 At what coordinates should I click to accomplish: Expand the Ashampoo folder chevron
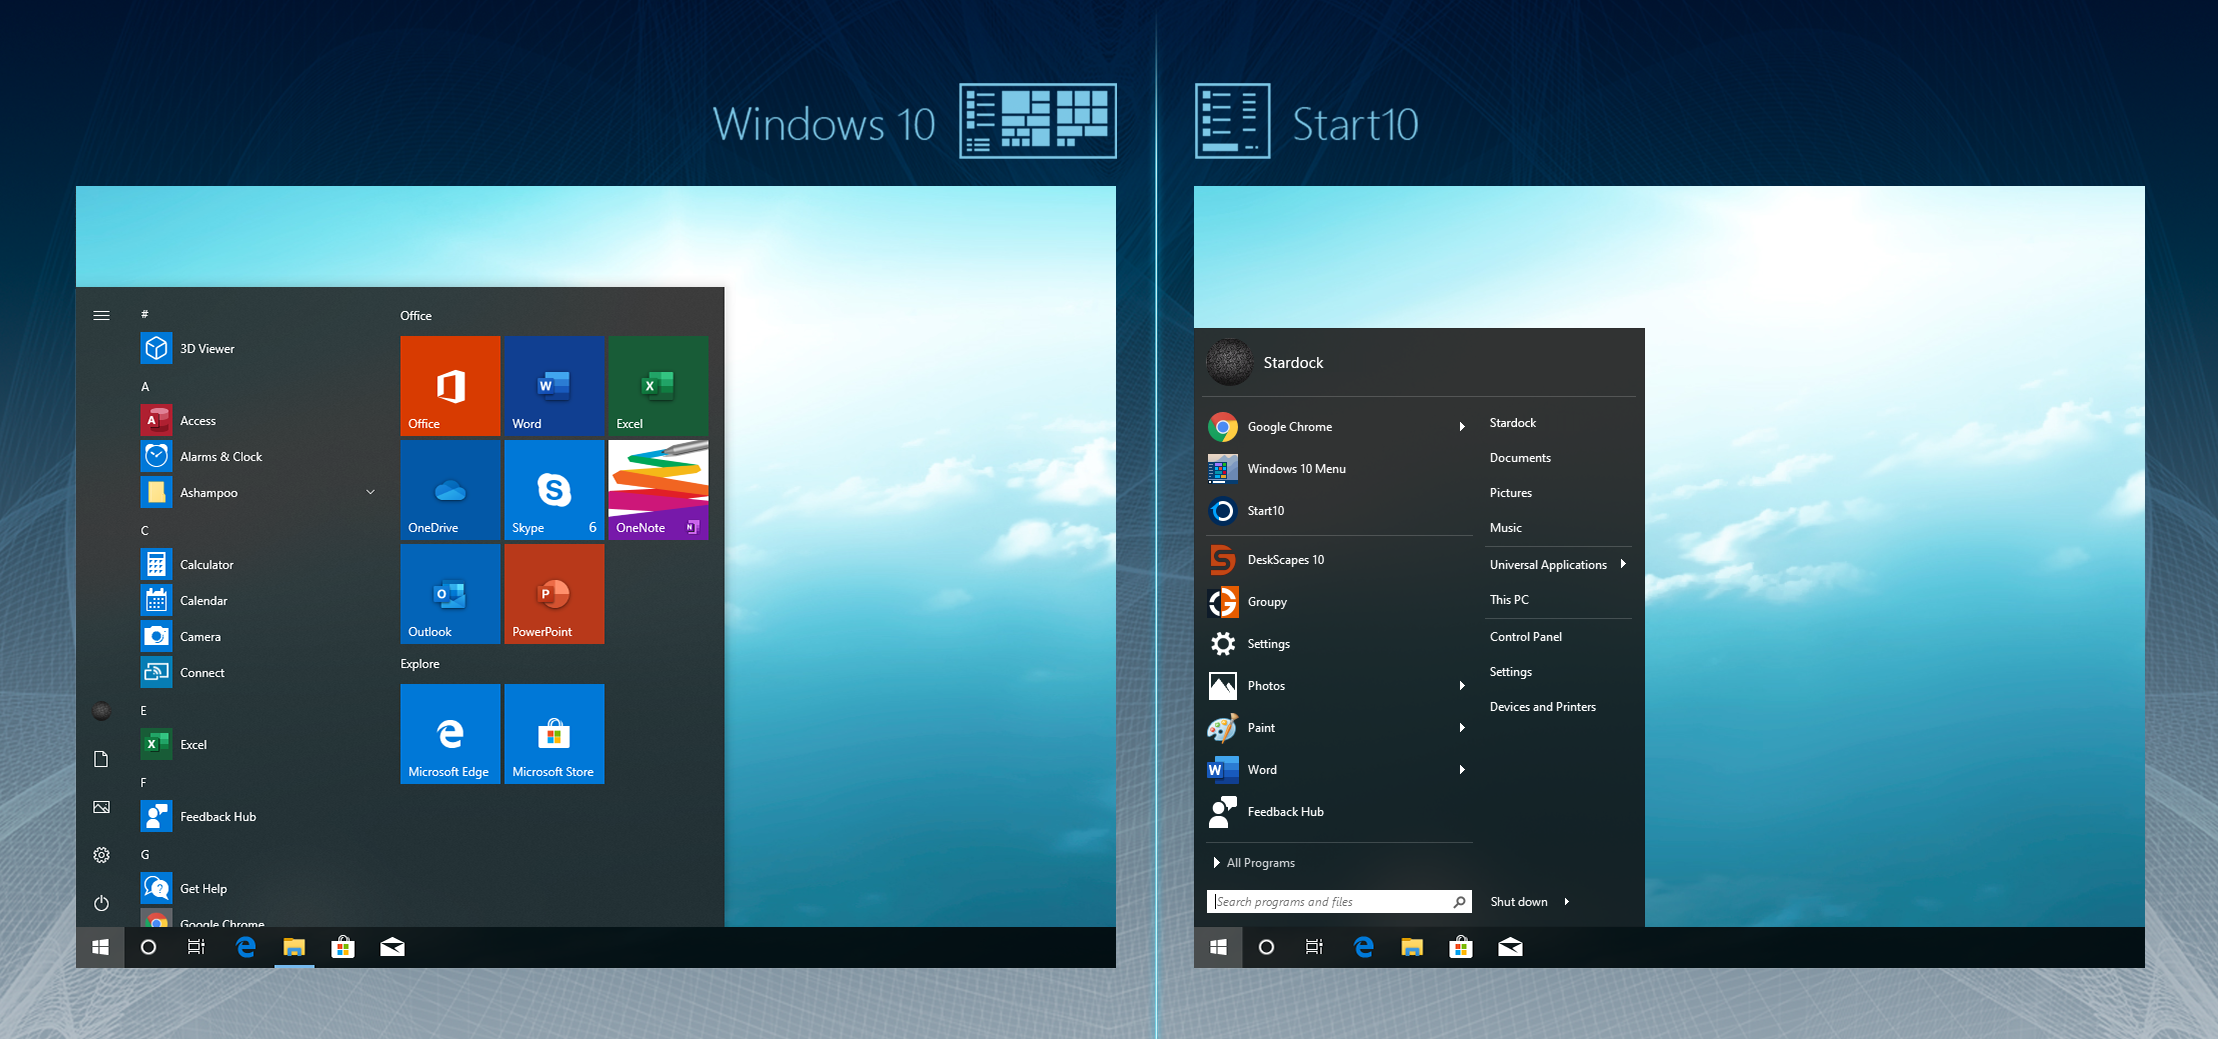(x=370, y=492)
